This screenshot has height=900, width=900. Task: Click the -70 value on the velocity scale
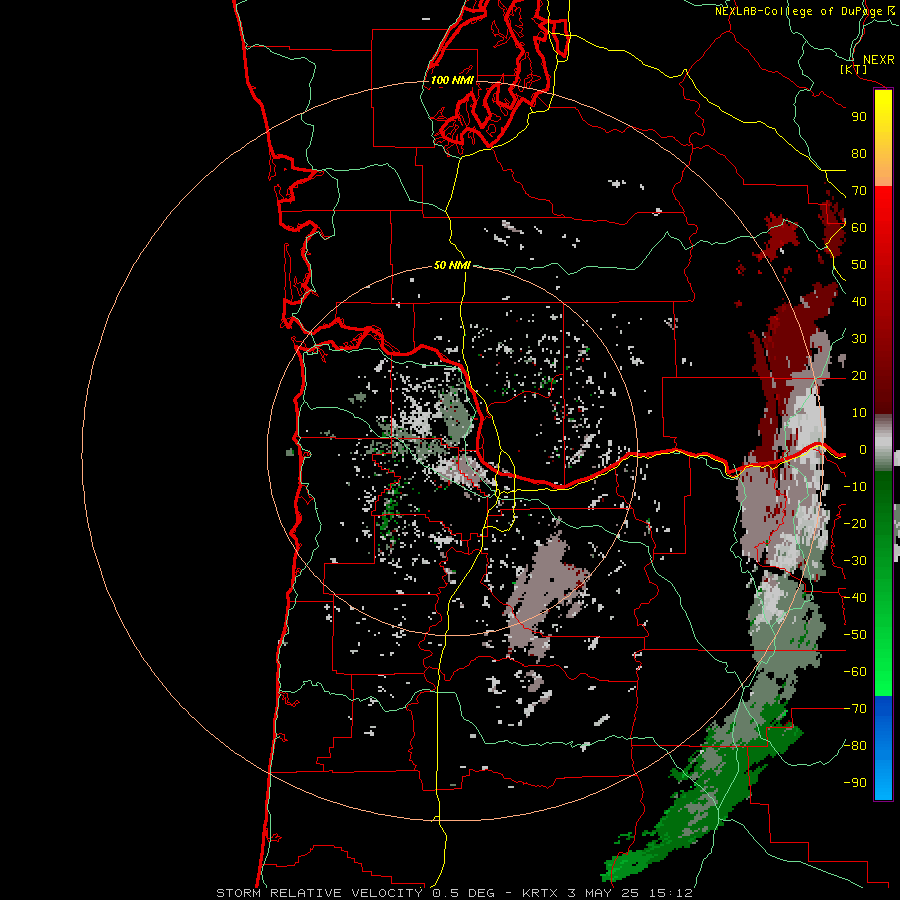[x=855, y=709]
